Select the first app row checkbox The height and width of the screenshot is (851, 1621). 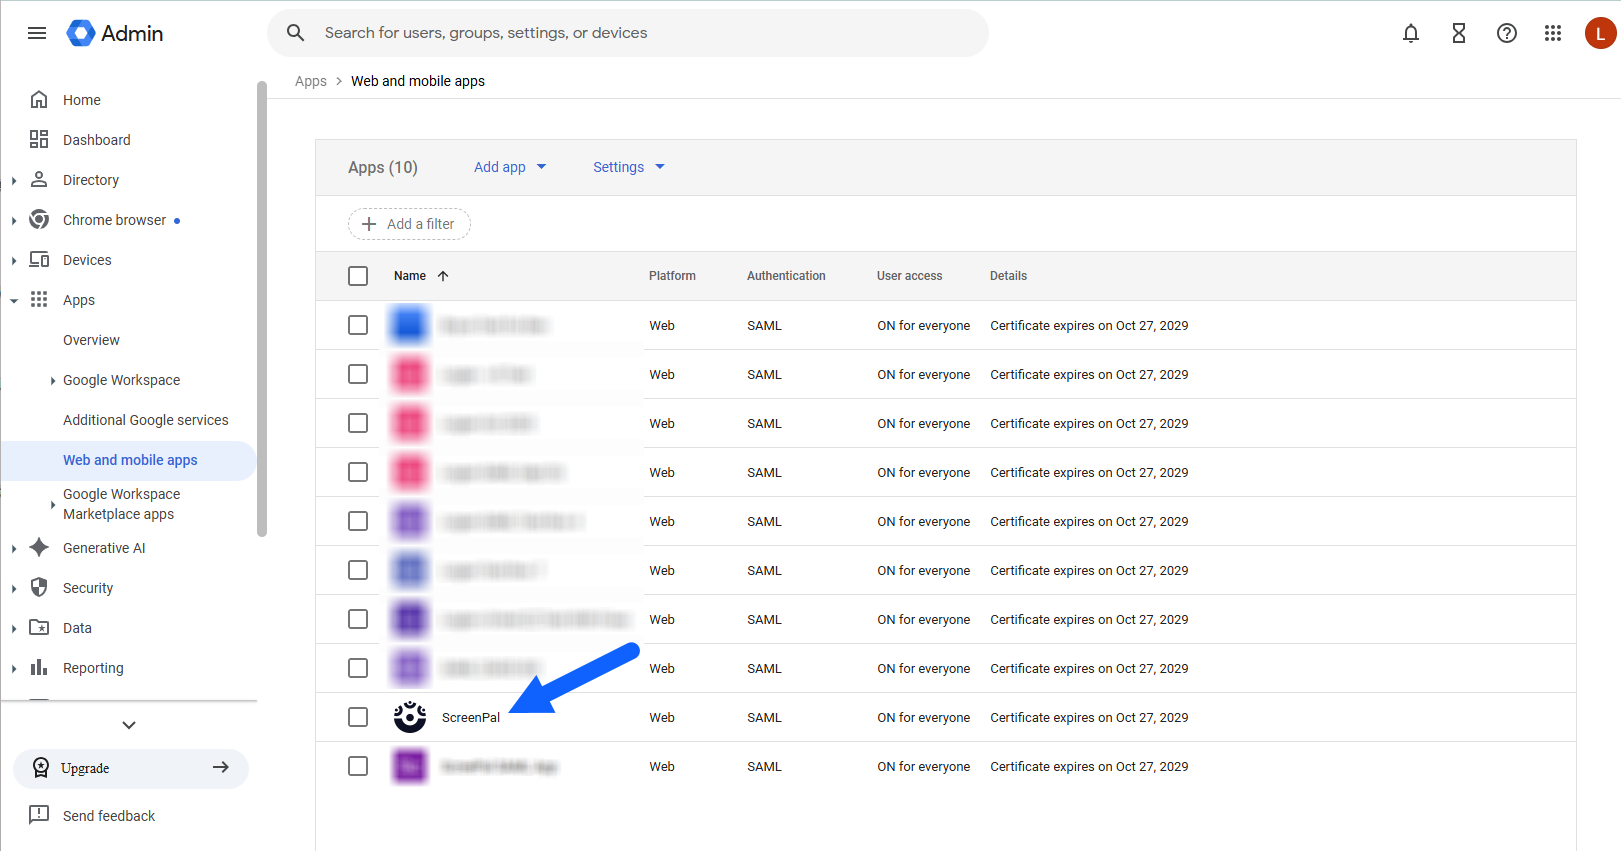point(358,325)
